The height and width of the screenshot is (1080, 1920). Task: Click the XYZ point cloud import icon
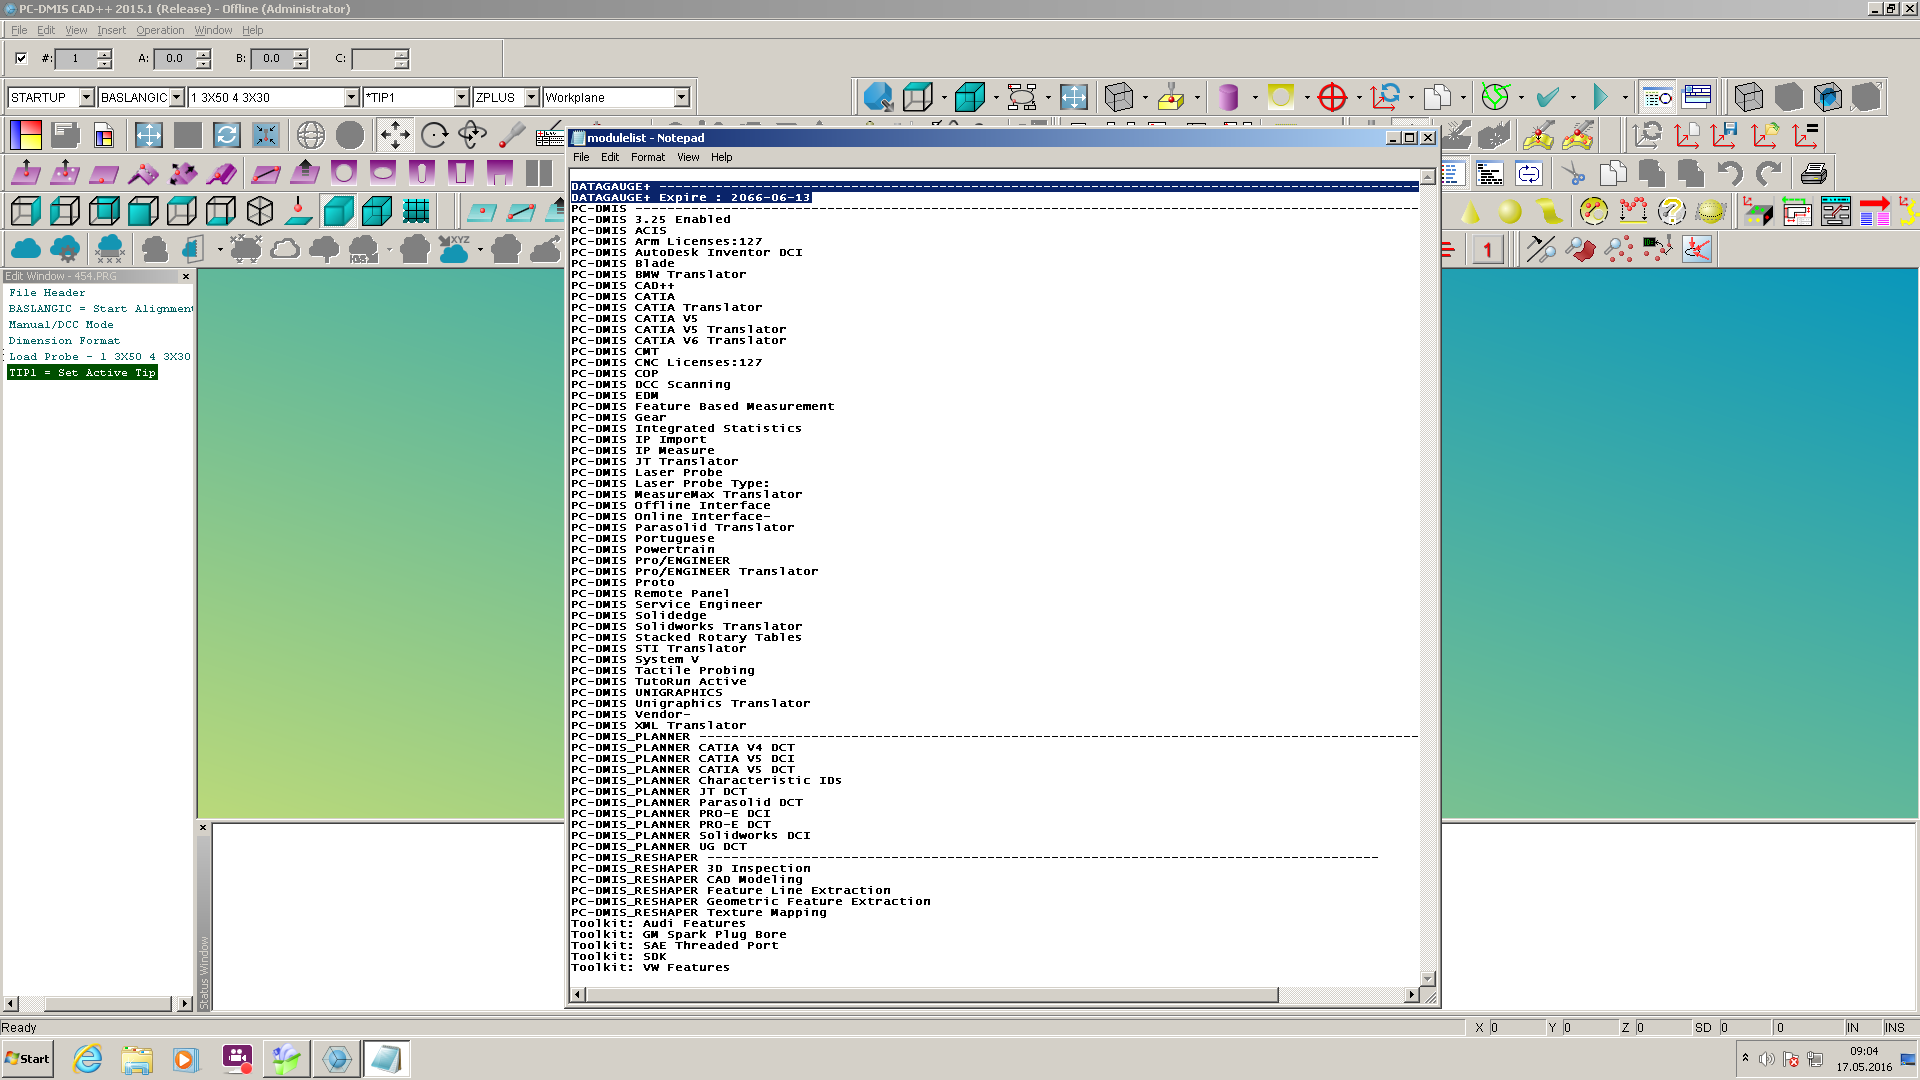click(x=454, y=249)
